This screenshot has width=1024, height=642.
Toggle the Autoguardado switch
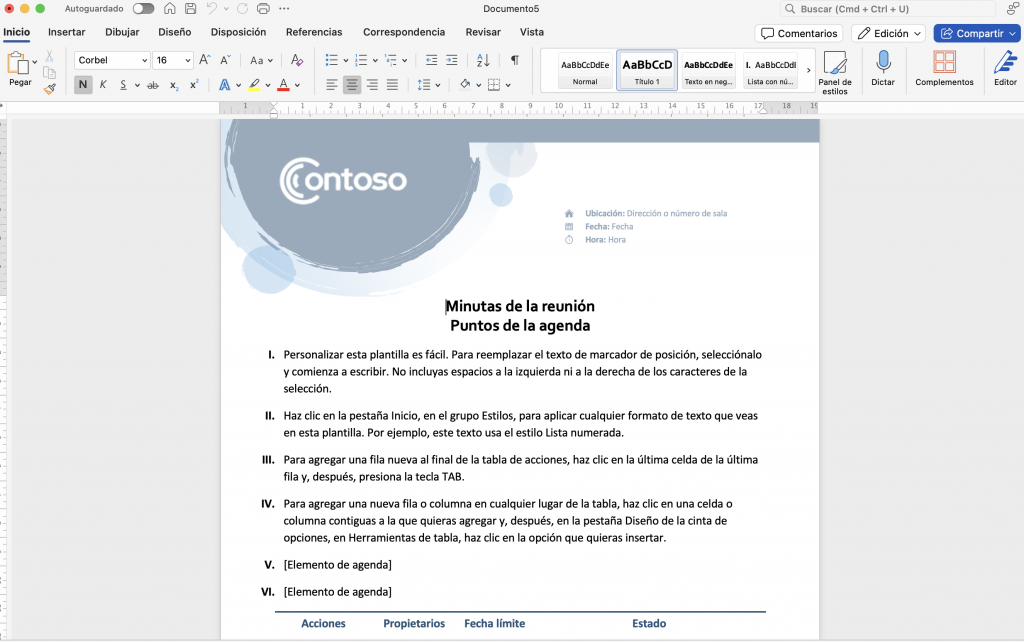pyautogui.click(x=143, y=9)
